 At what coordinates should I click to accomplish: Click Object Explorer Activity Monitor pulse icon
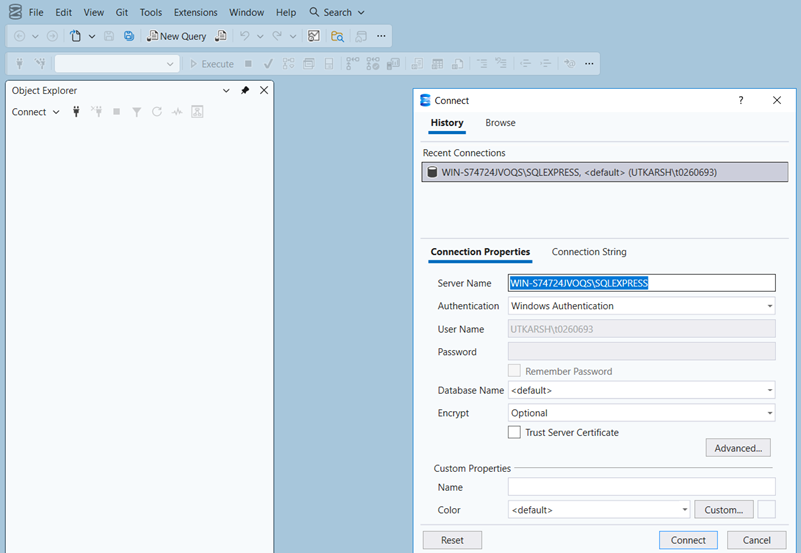pos(177,112)
